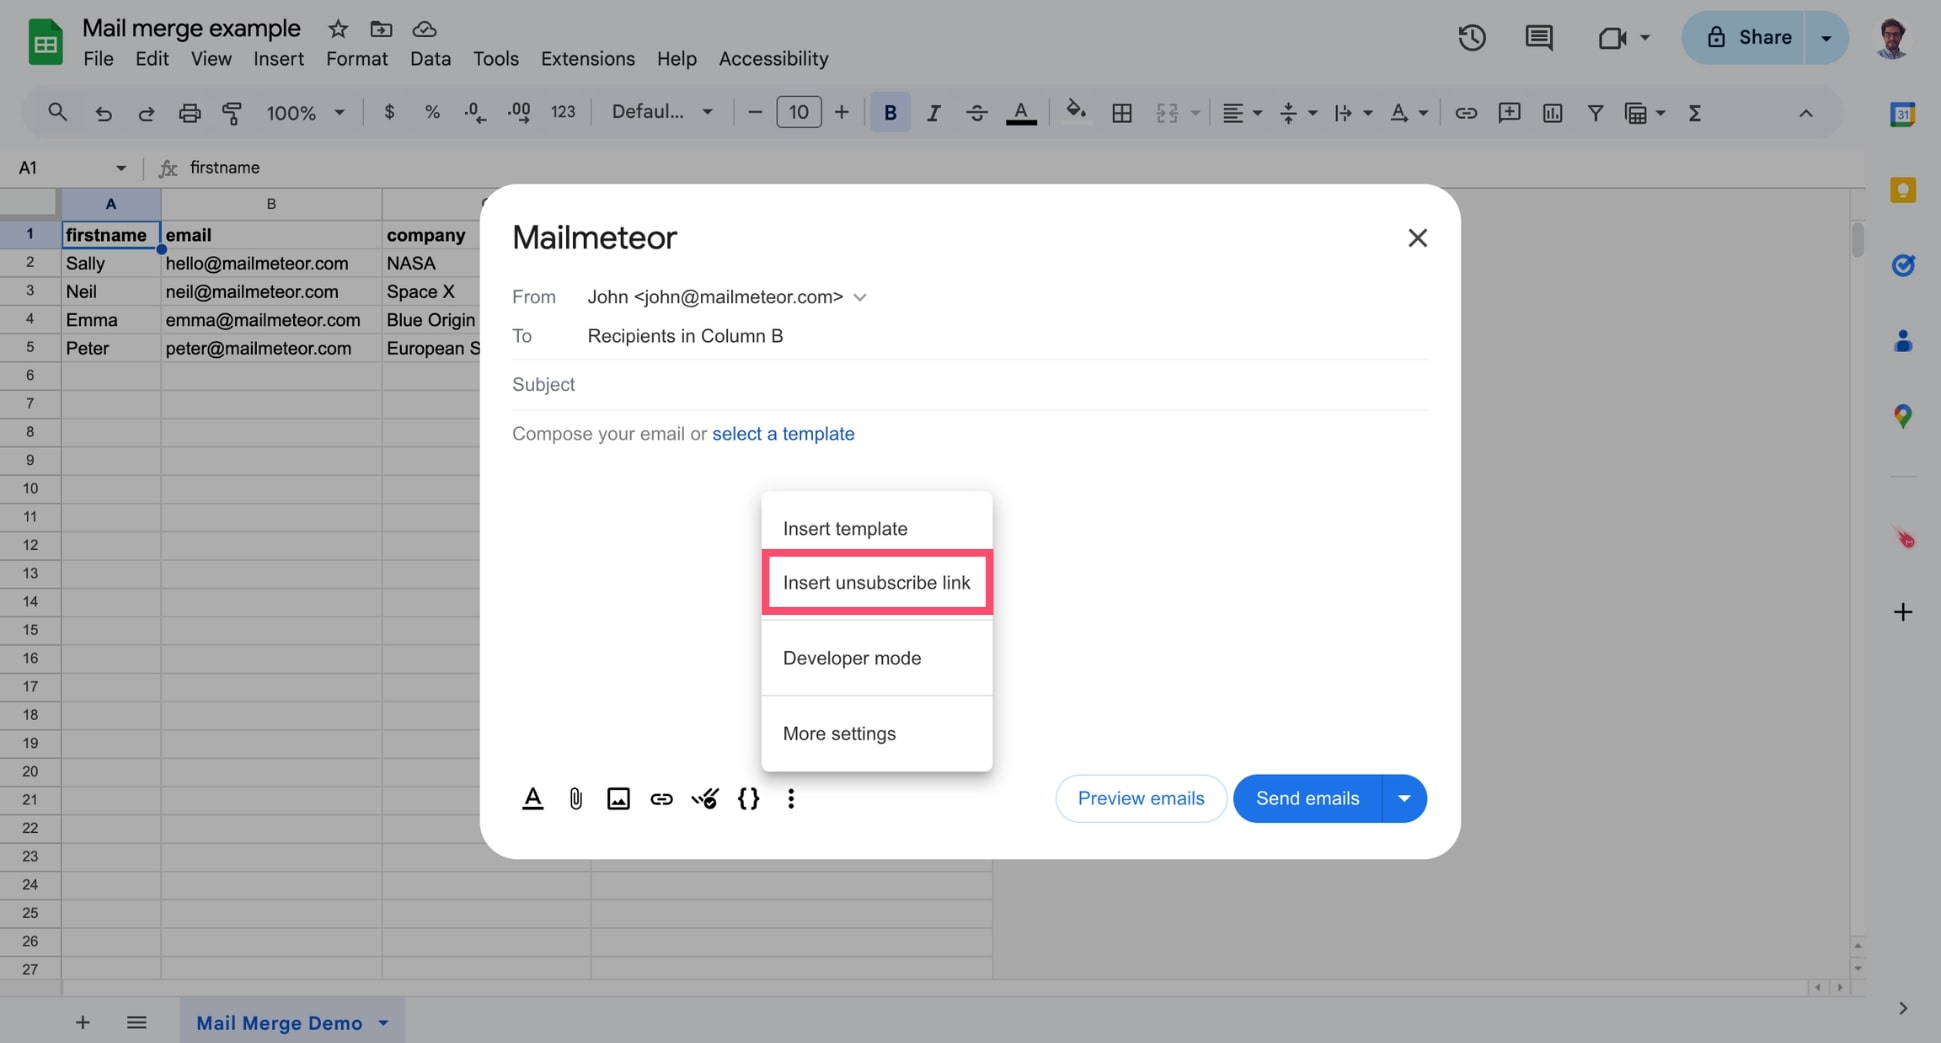The width and height of the screenshot is (1941, 1043).
Task: Select the paint format roller tool
Action: (x=232, y=113)
